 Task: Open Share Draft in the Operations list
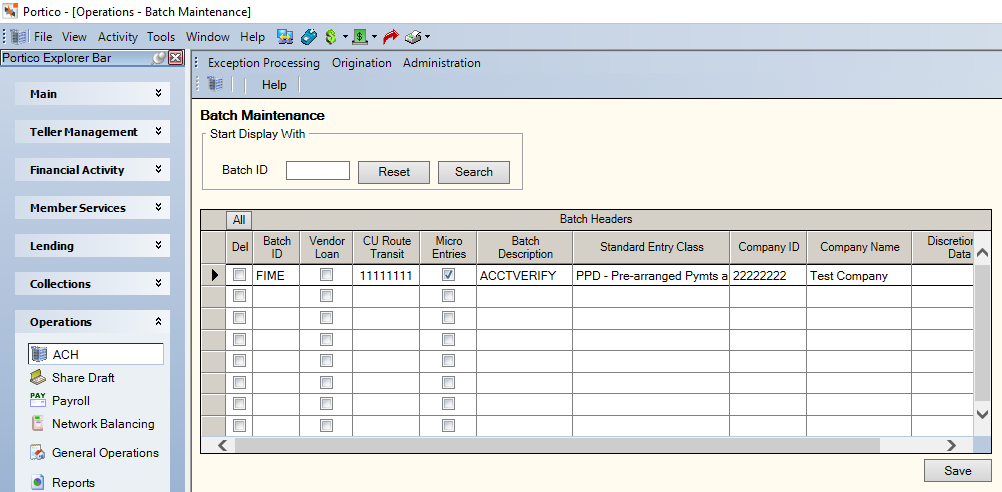click(x=83, y=378)
